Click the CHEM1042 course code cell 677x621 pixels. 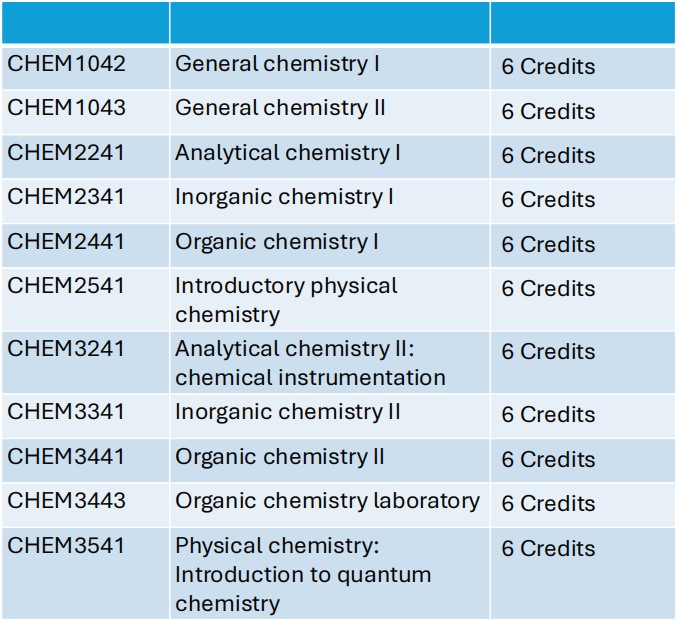click(x=67, y=64)
